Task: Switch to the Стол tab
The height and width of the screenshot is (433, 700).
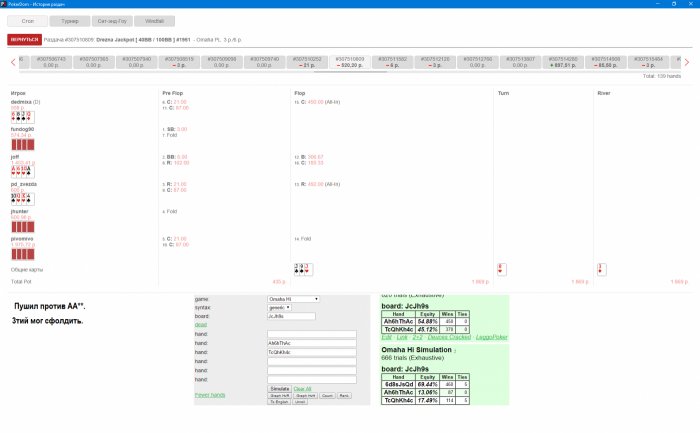Action: (x=28, y=21)
